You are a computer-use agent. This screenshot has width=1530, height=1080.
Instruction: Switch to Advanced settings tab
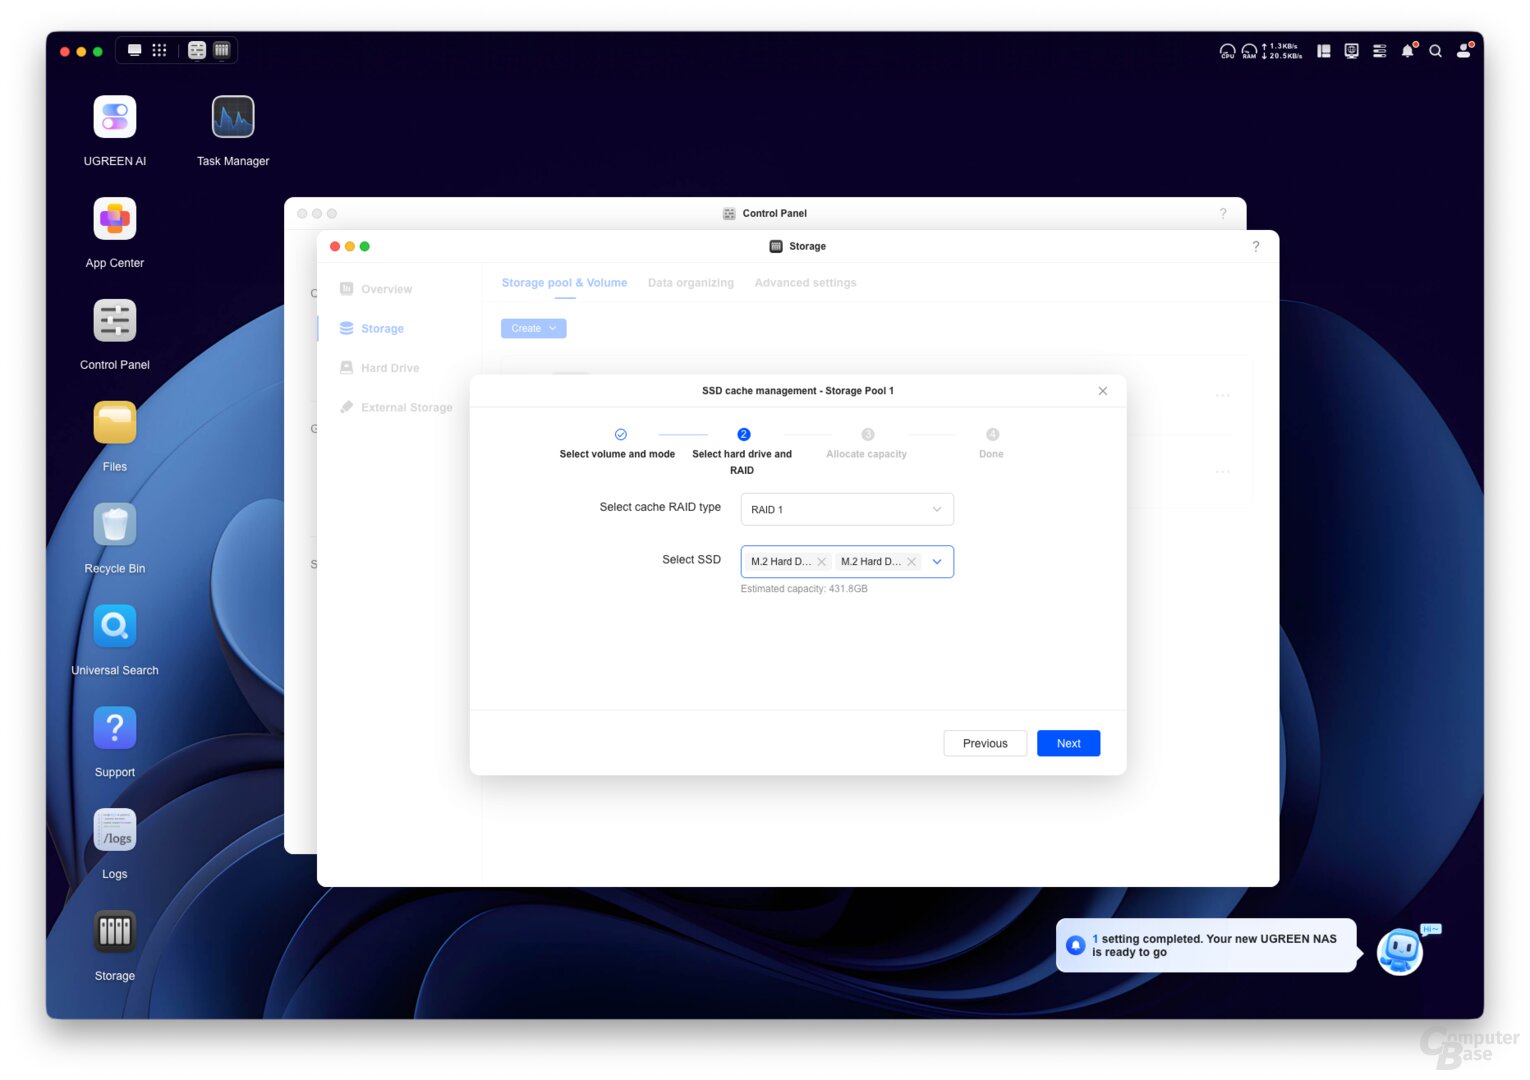coord(806,283)
